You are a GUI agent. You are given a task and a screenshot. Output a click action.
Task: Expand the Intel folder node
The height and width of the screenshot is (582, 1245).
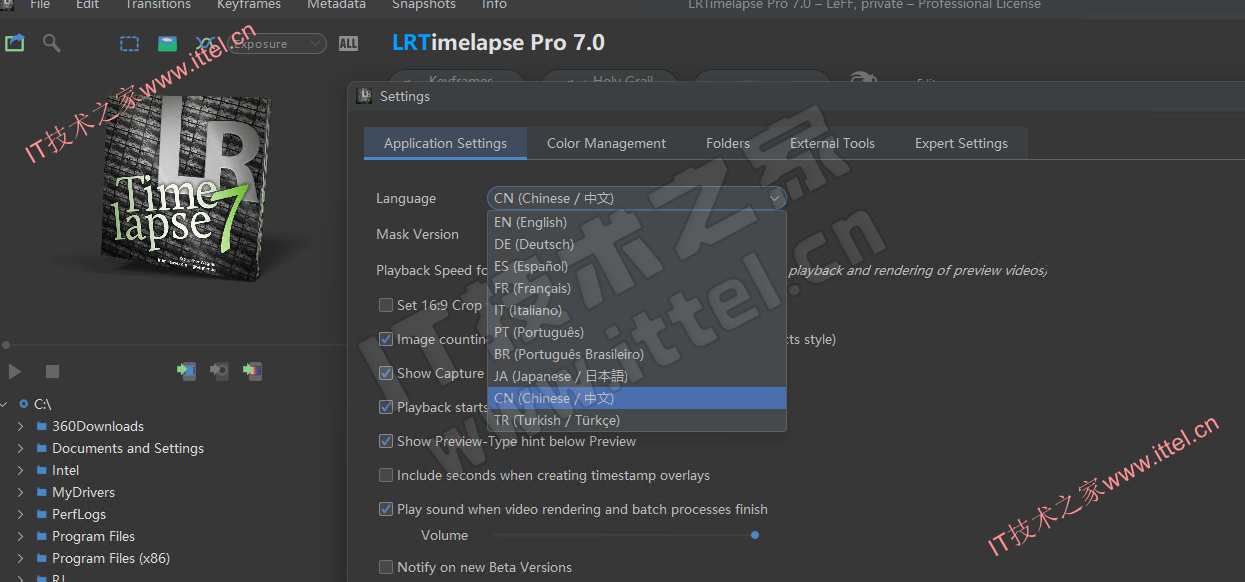pos(20,470)
